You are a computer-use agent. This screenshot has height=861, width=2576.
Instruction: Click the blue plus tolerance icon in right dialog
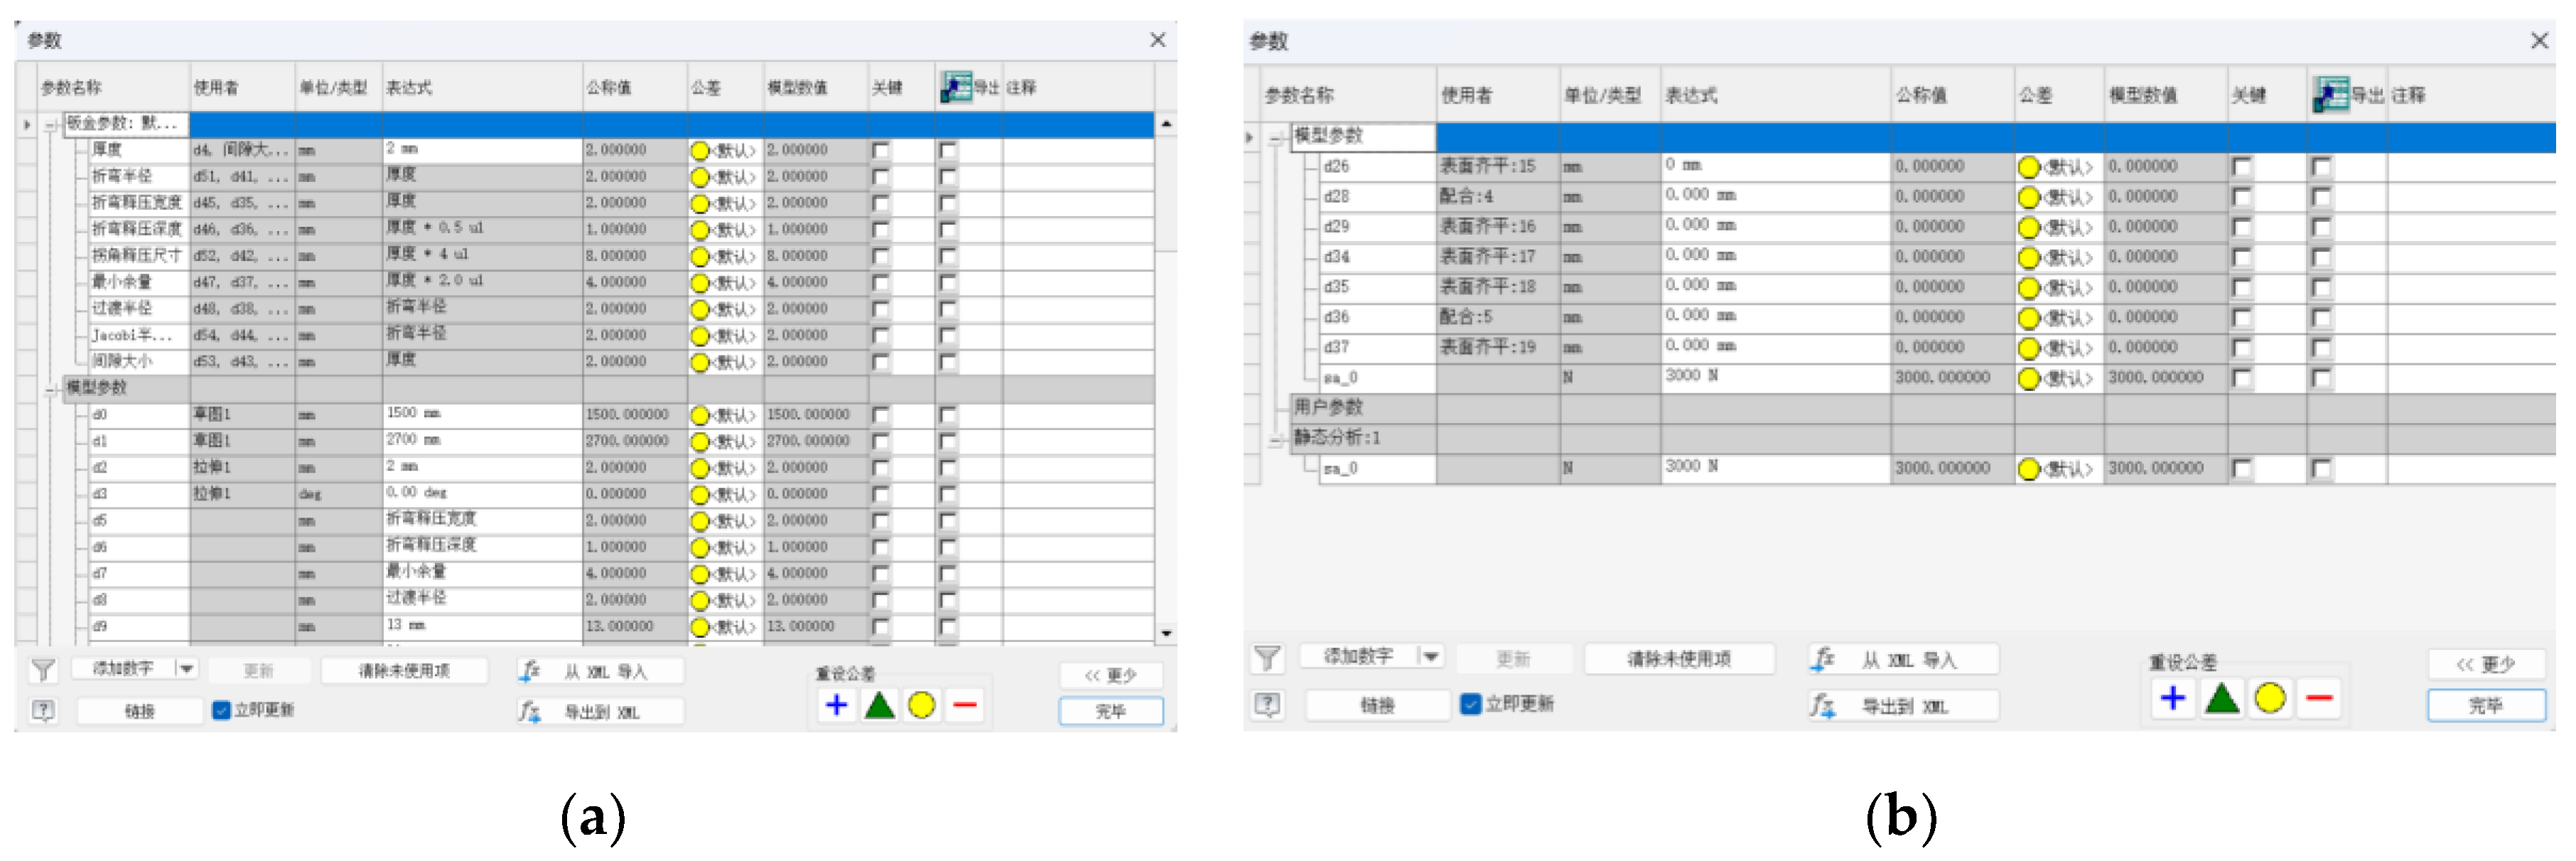2173,698
